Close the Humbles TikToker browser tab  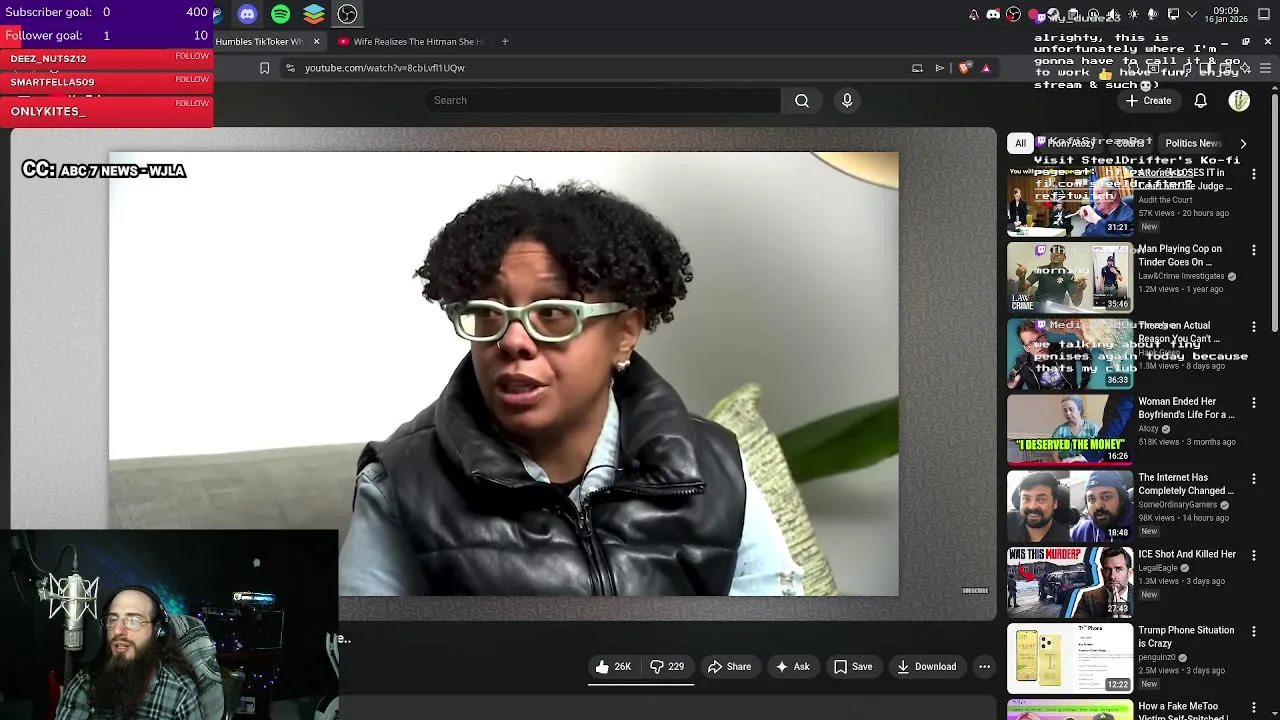click(316, 41)
